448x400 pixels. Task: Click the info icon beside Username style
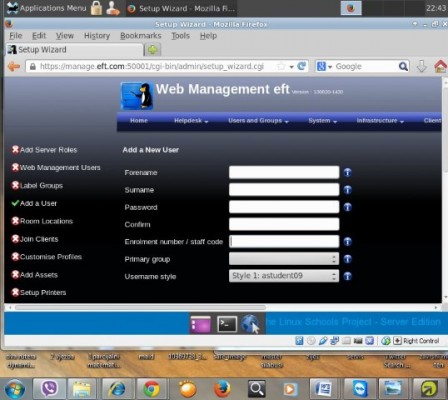pos(348,276)
